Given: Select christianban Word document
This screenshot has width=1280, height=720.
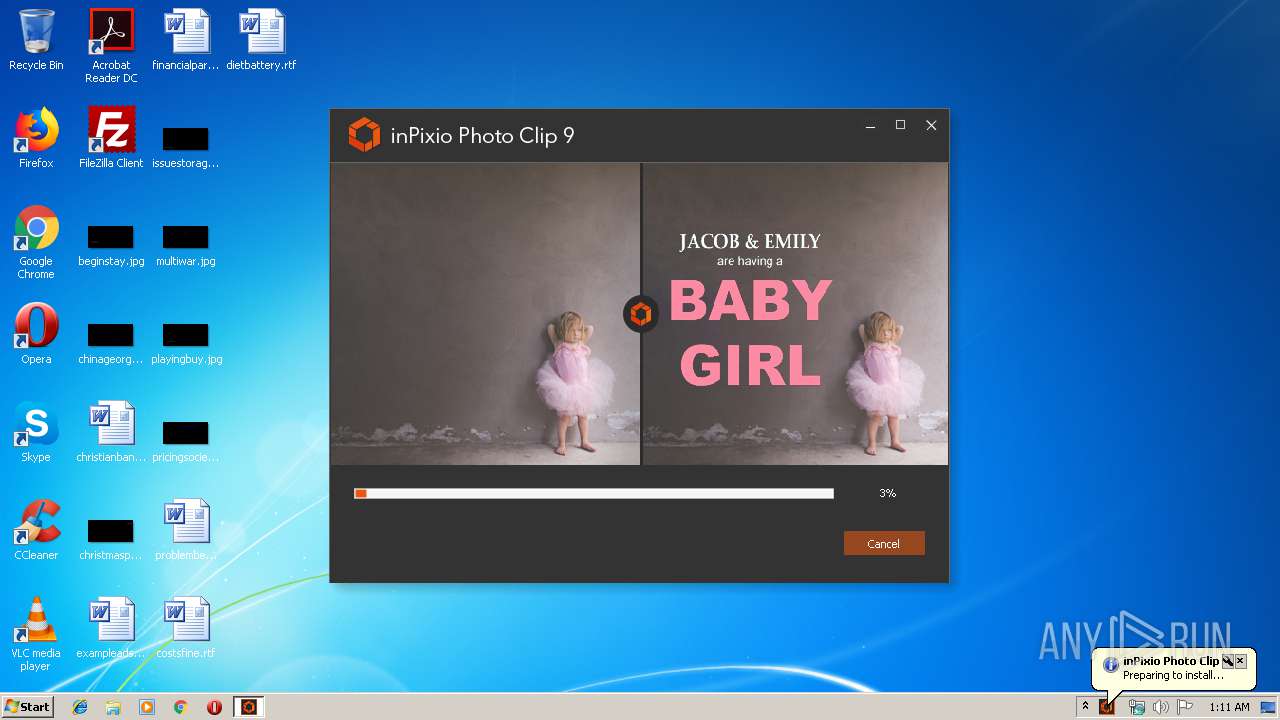Looking at the screenshot, I should point(111,432).
